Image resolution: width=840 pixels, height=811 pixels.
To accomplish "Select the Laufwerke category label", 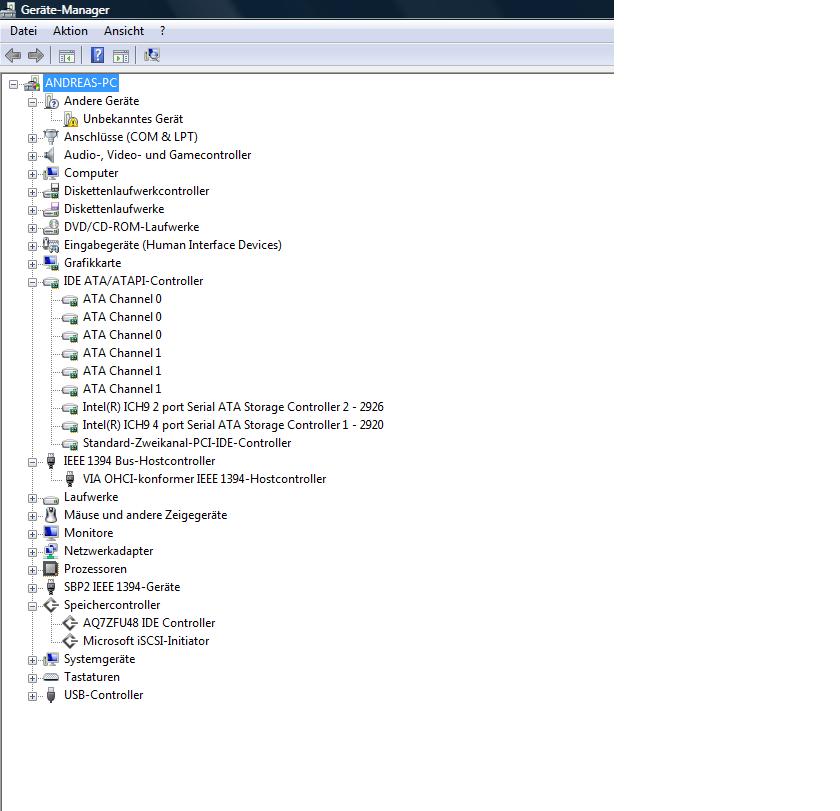I will tap(91, 497).
